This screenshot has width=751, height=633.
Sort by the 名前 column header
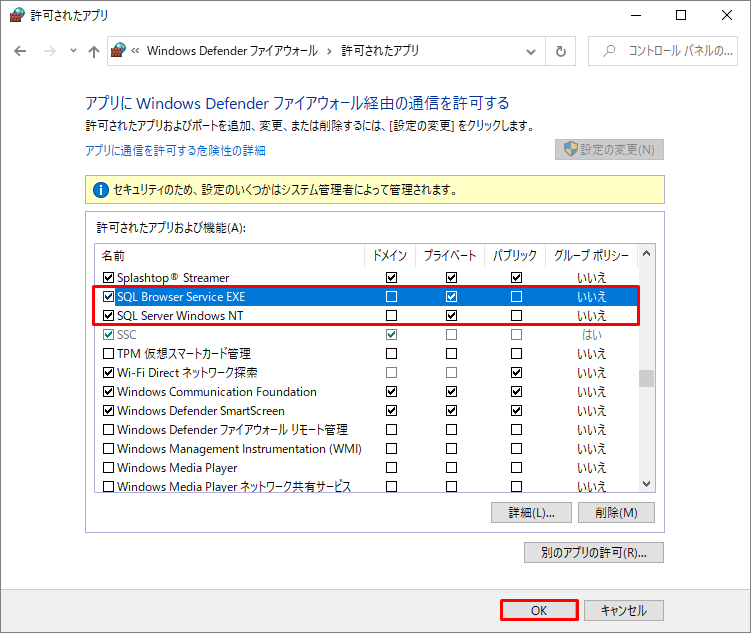[x=230, y=256]
